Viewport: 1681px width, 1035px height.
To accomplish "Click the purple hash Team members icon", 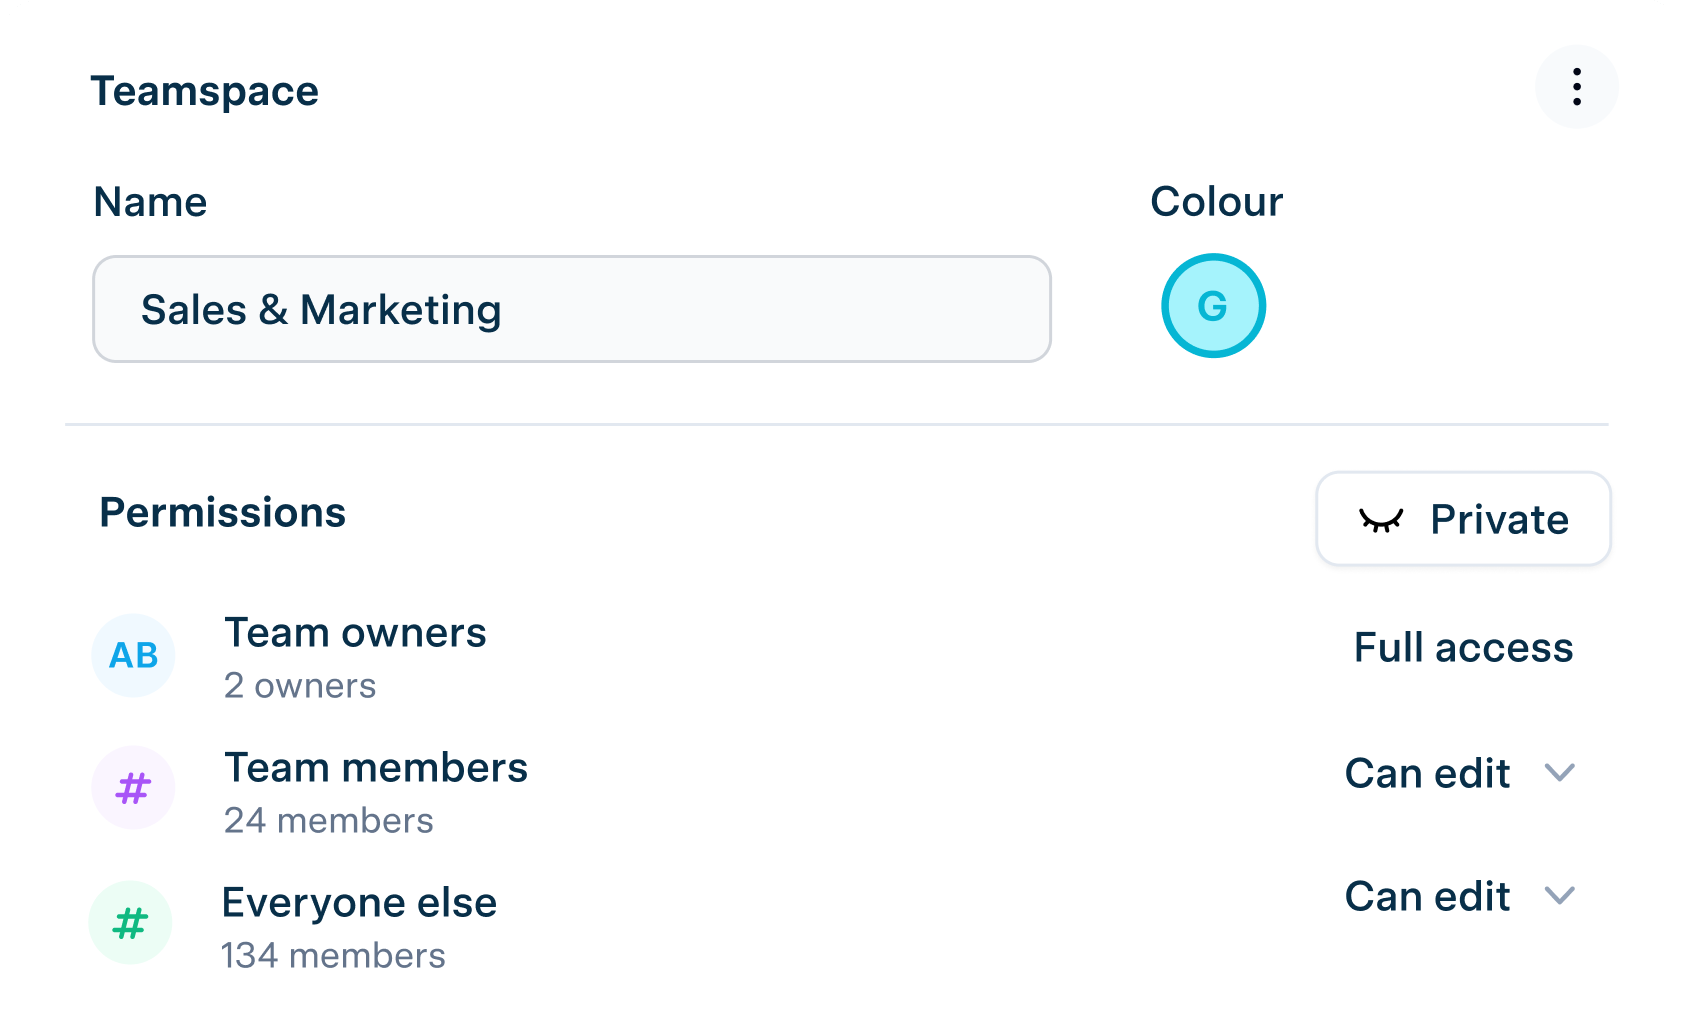I will pos(133,788).
